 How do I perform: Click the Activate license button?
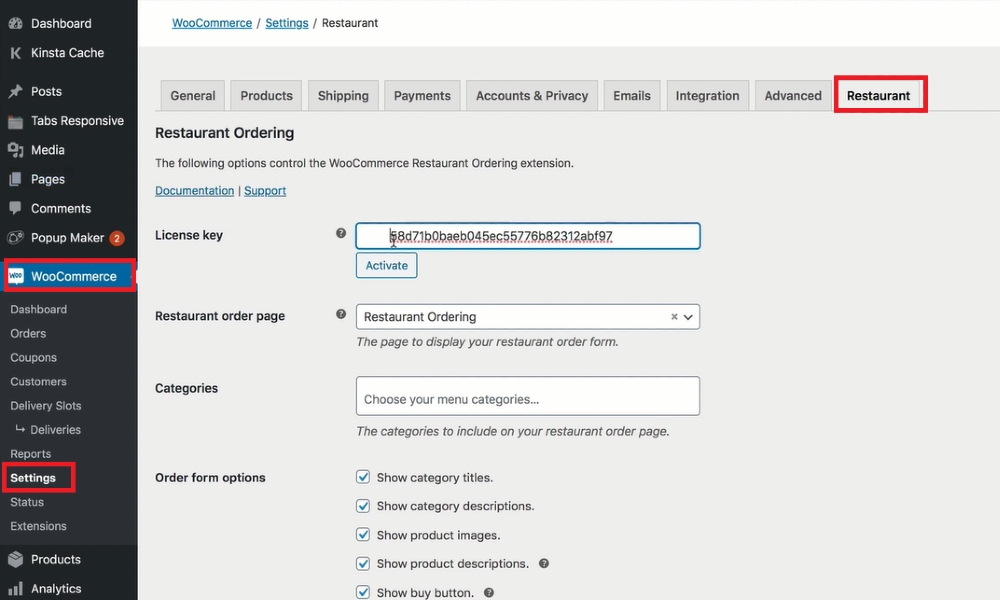[x=386, y=265]
